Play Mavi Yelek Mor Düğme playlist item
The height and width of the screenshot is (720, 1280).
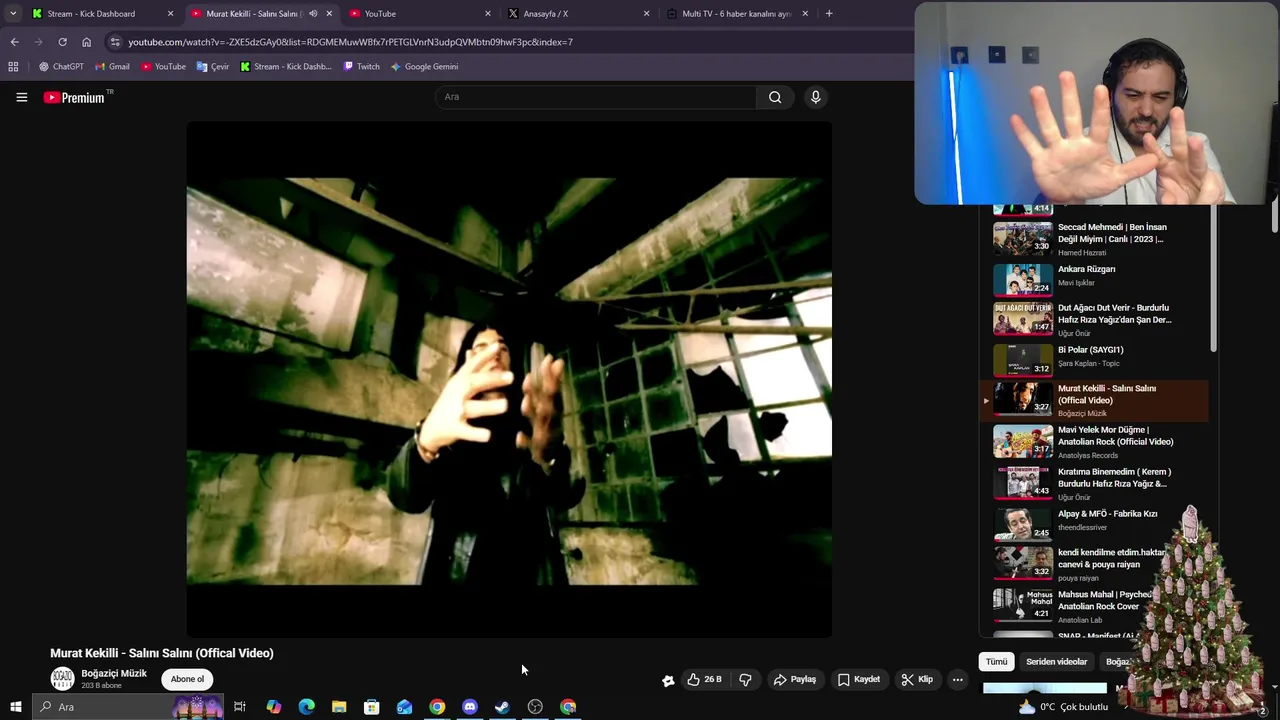click(1095, 441)
